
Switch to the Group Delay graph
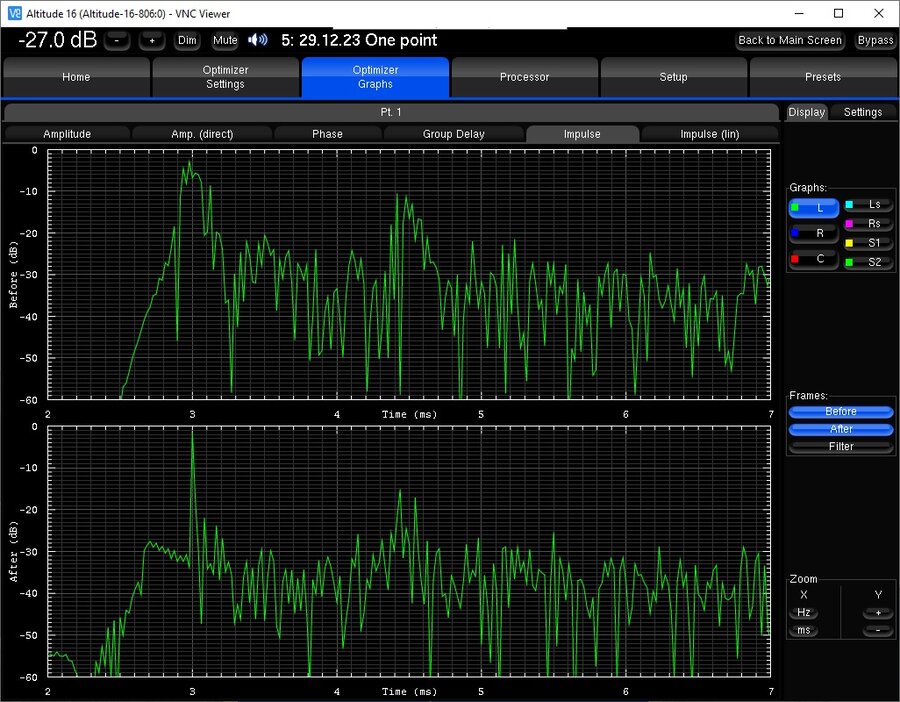pos(453,134)
